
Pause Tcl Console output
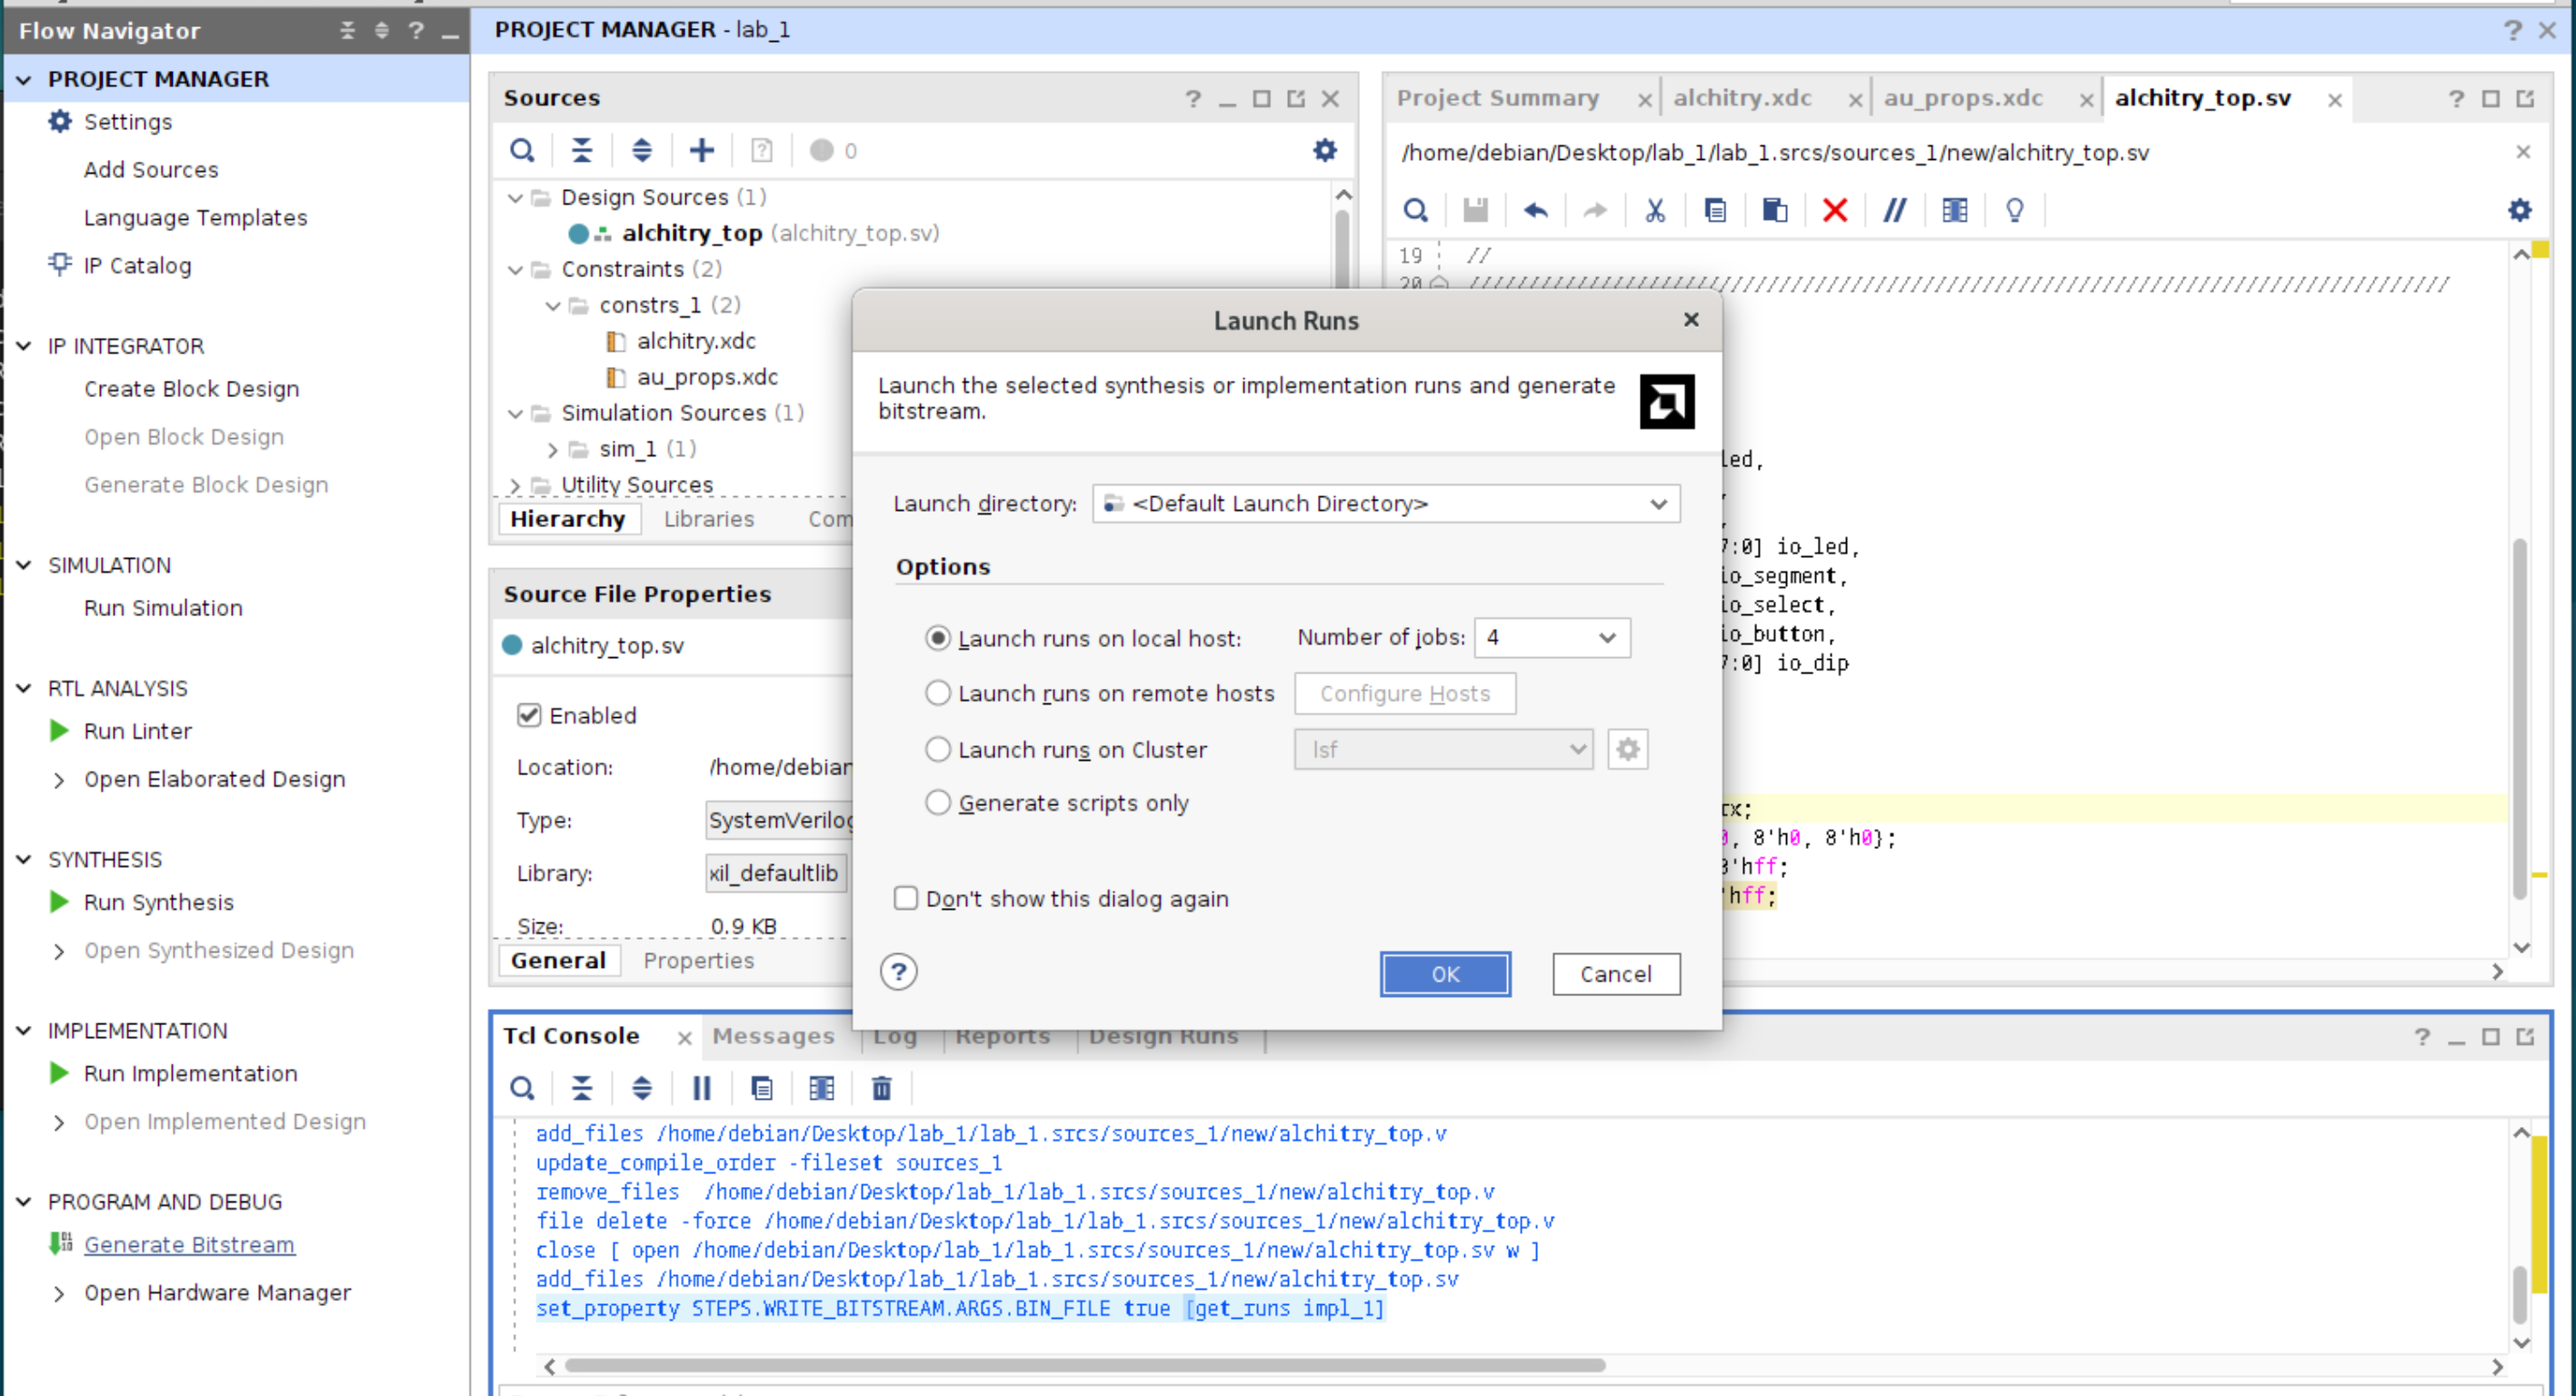(702, 1088)
